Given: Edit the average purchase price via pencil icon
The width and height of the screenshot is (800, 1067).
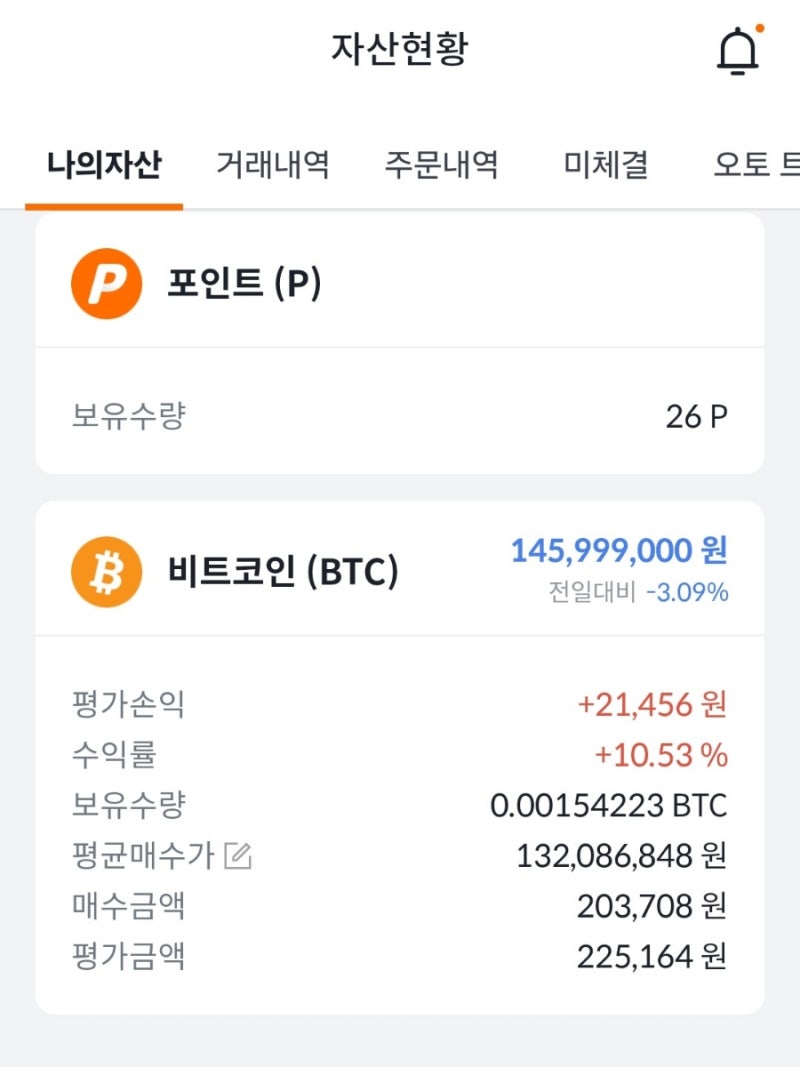Looking at the screenshot, I should (240, 856).
